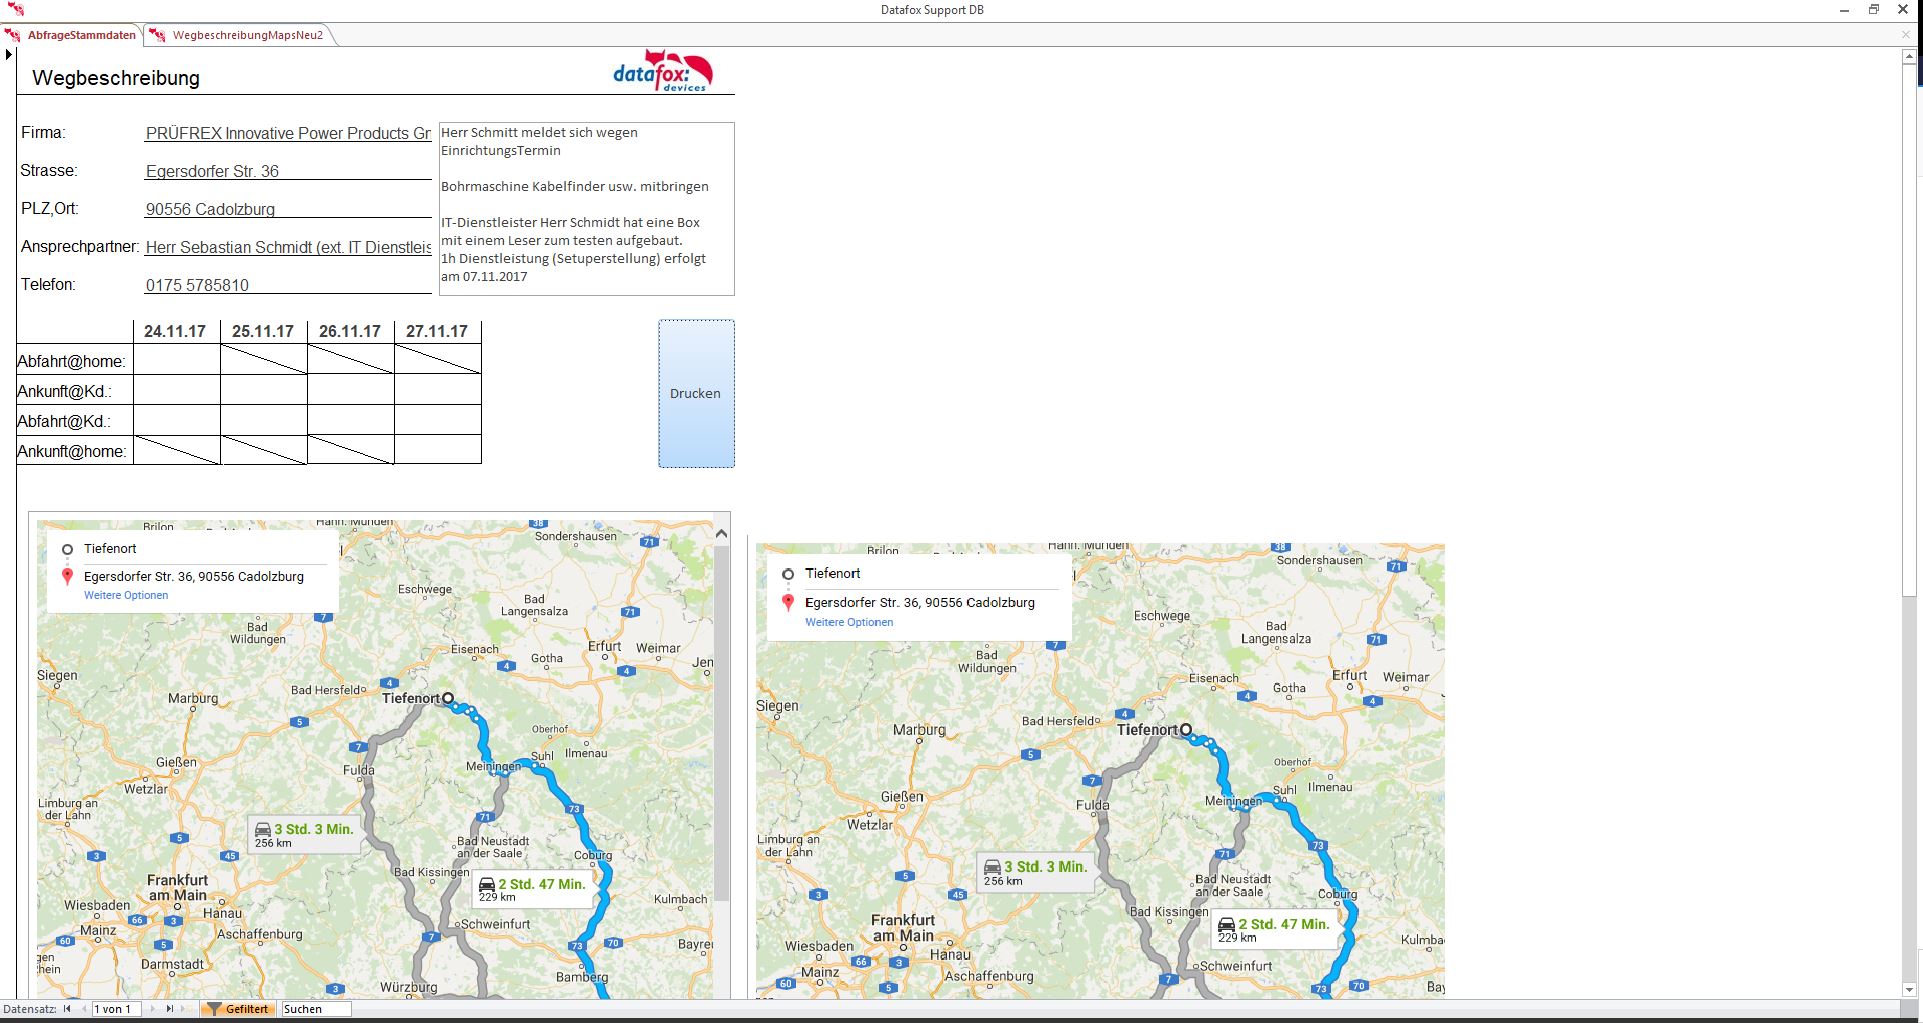Go to previous record in Datensatz navigator
Image resolution: width=1923 pixels, height=1023 pixels.
(x=84, y=1009)
